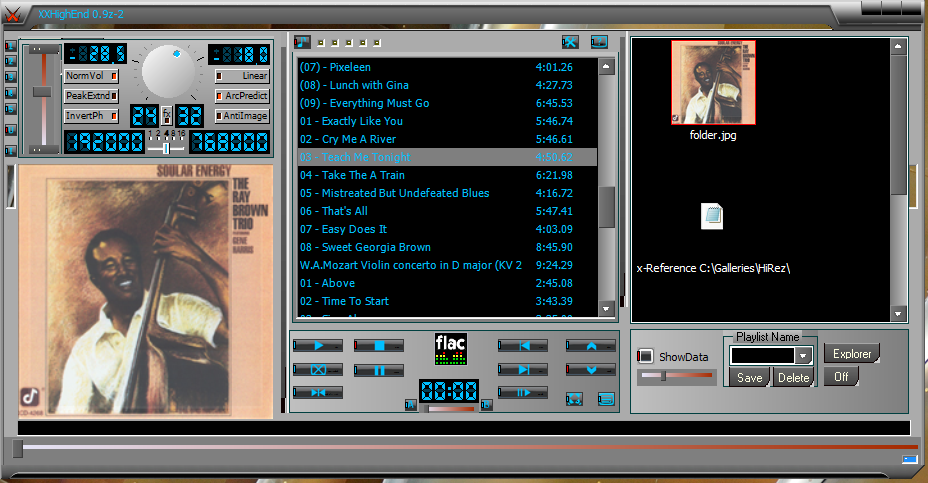Click the exclamation button in left sidebar

(x=10, y=151)
